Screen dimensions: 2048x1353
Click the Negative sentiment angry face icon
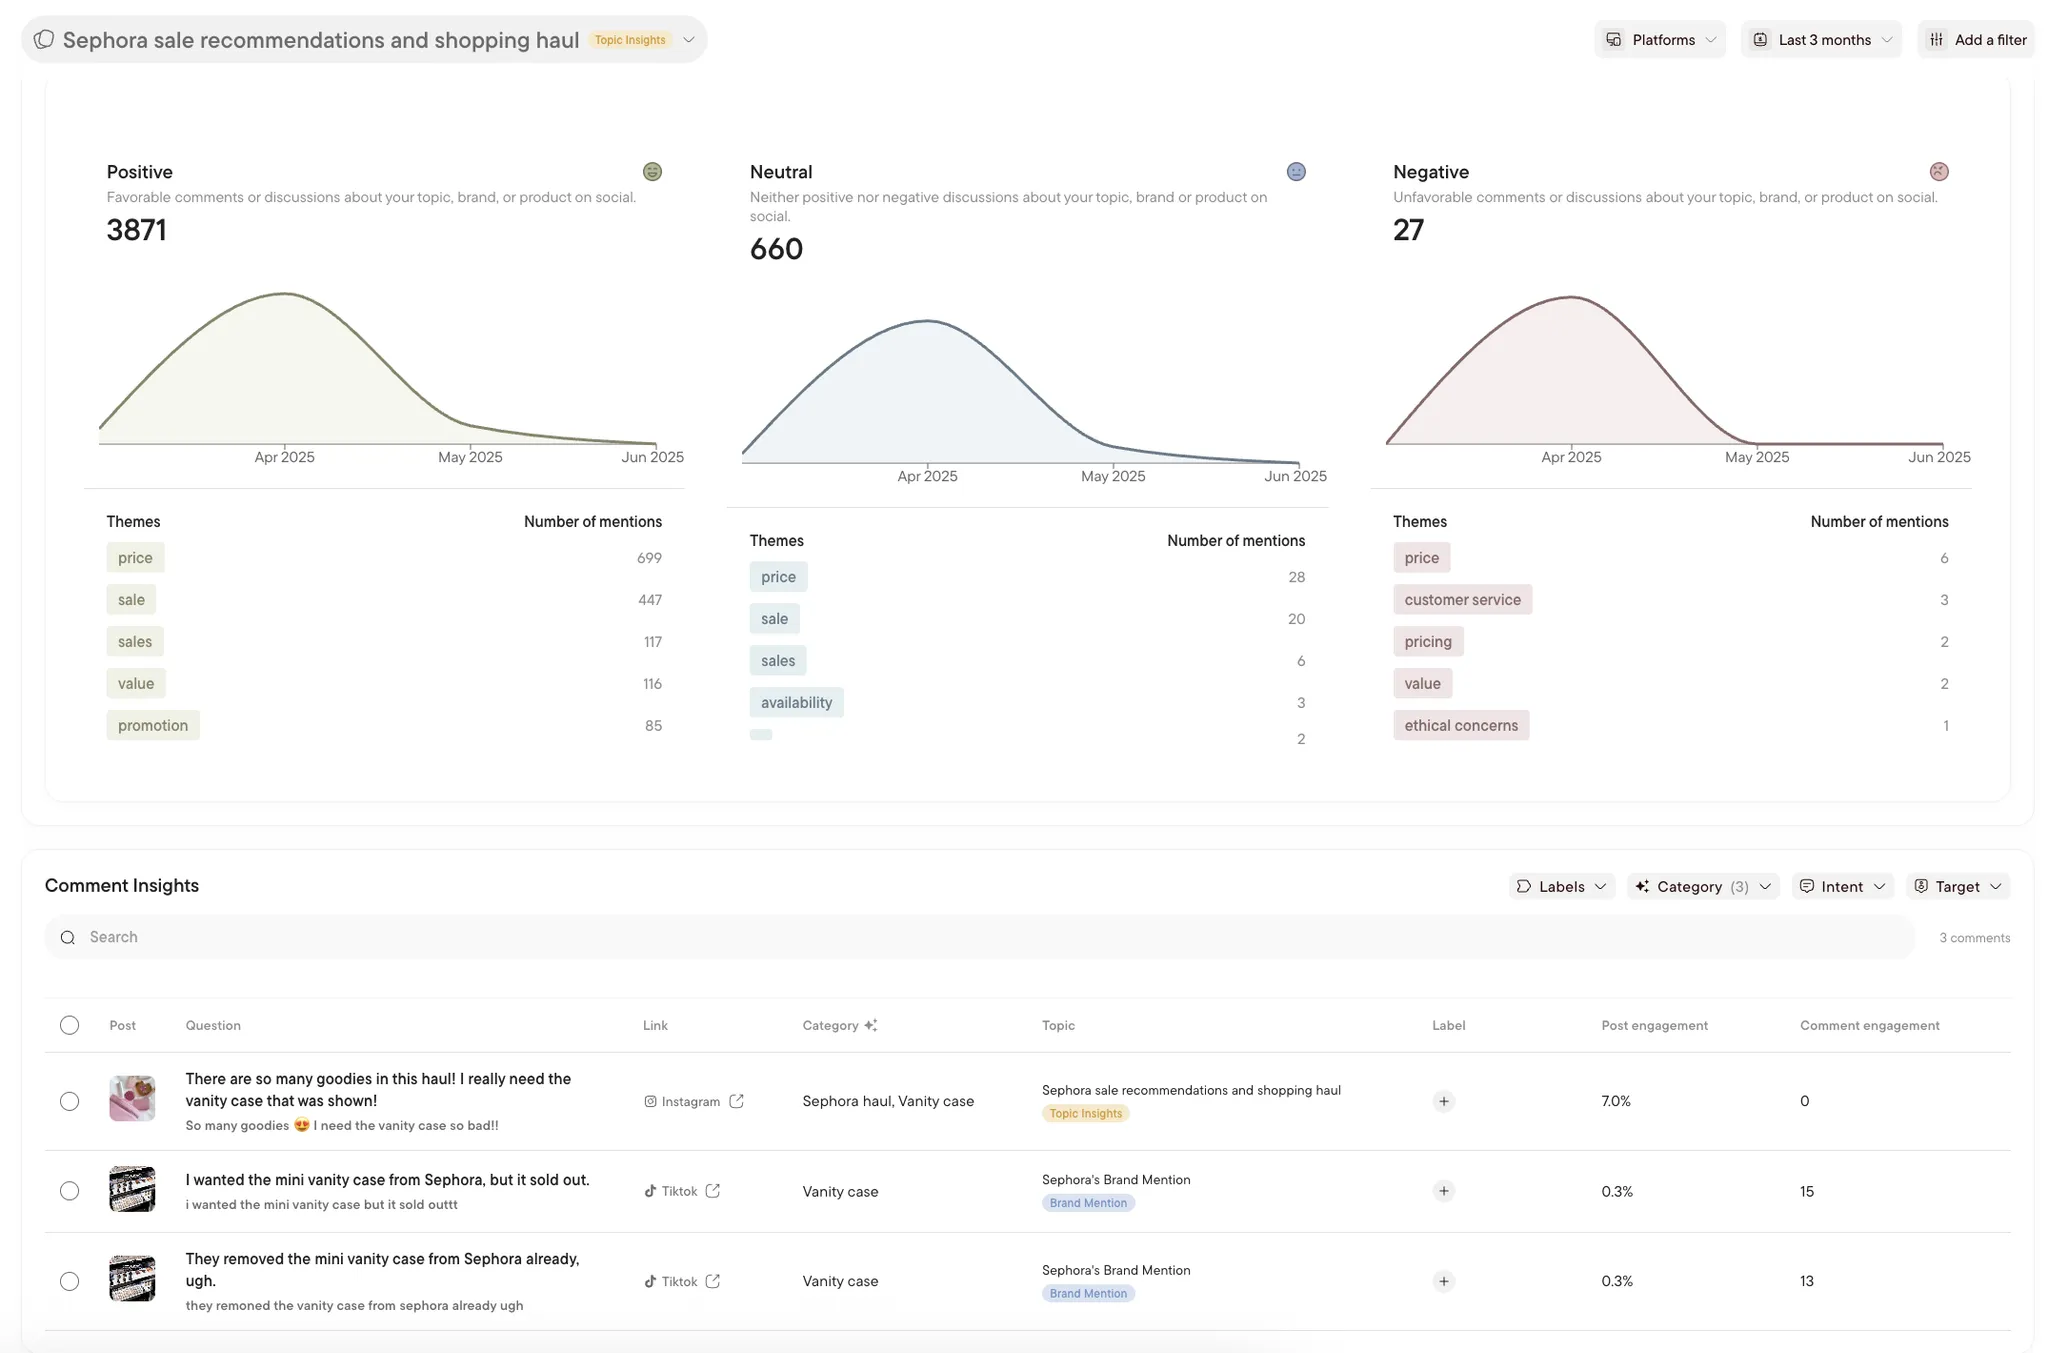(x=1939, y=172)
